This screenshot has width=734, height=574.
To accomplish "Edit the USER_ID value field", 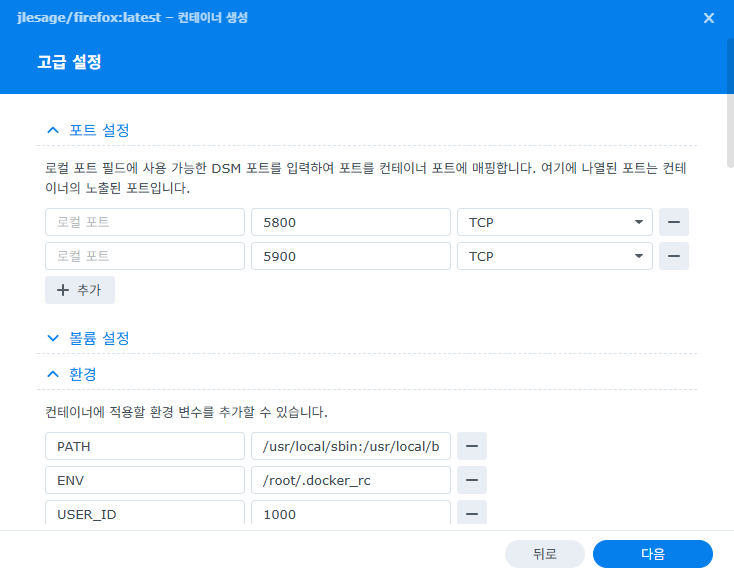I will 350,514.
